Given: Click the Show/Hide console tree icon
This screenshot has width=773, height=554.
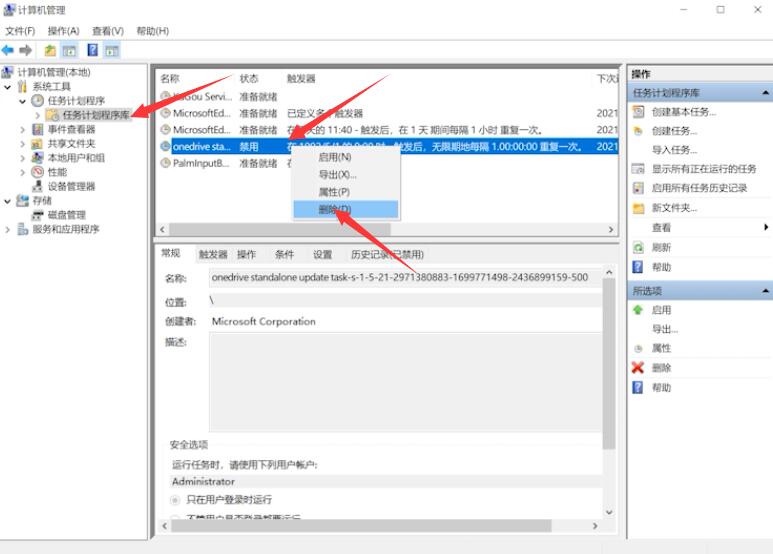Looking at the screenshot, I should tap(70, 50).
